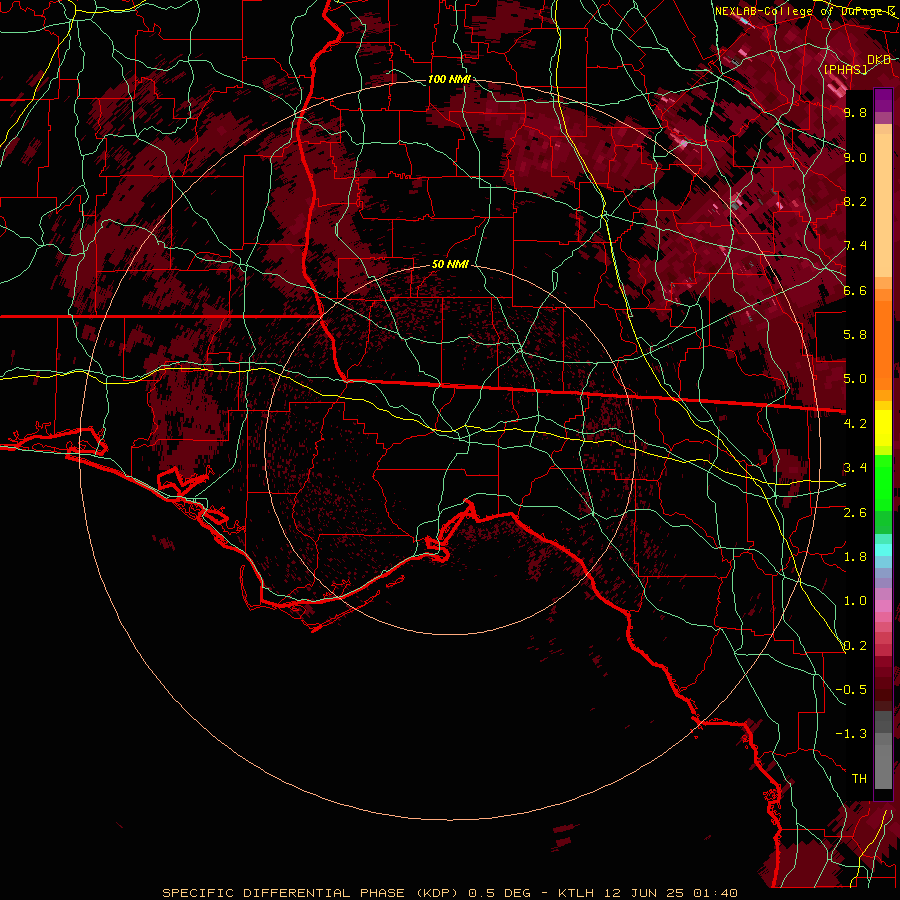The width and height of the screenshot is (900, 900).
Task: Click the 9.8 value on the scale
Action: (x=855, y=112)
